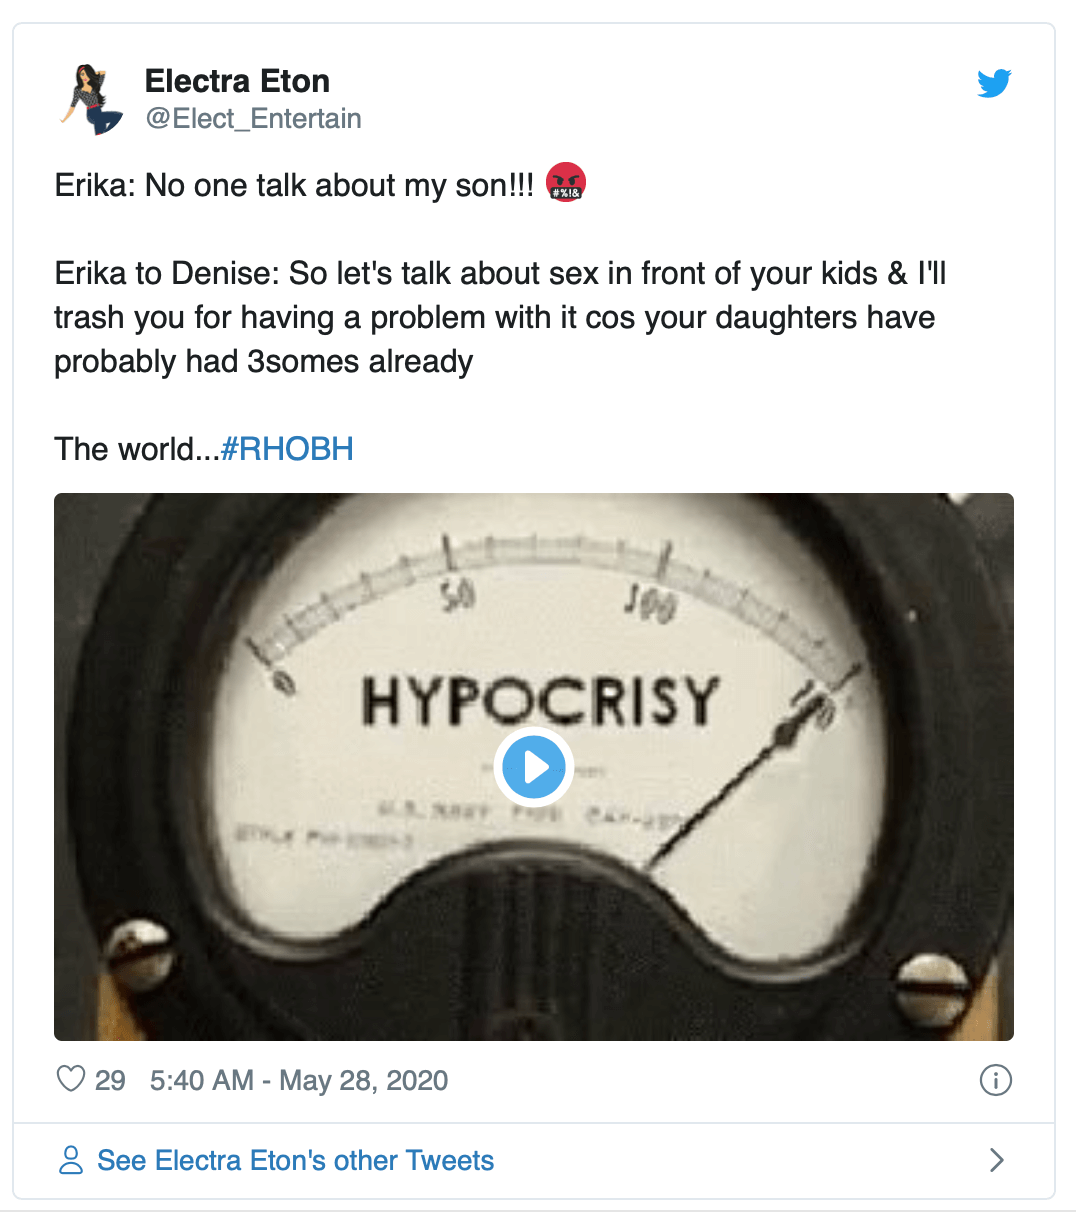
Task: See Electra Eton's other Tweets
Action: point(295,1160)
